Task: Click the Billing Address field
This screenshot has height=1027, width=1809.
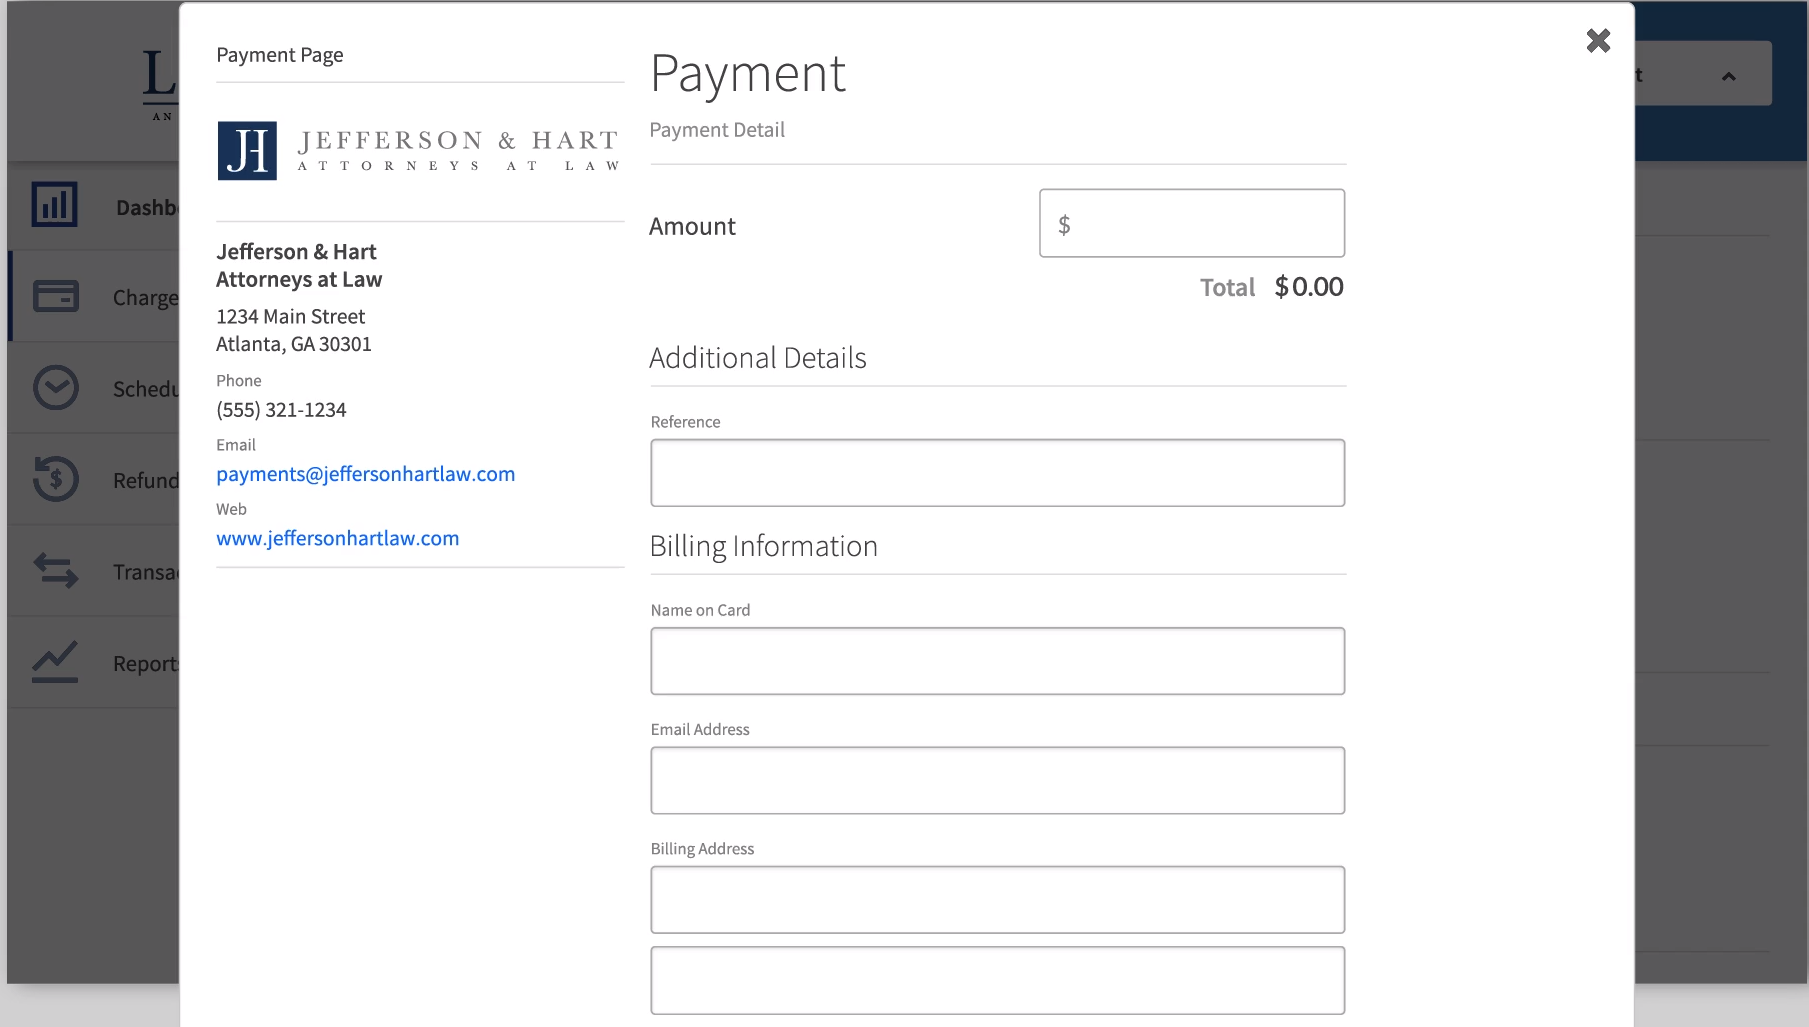Action: pyautogui.click(x=997, y=899)
